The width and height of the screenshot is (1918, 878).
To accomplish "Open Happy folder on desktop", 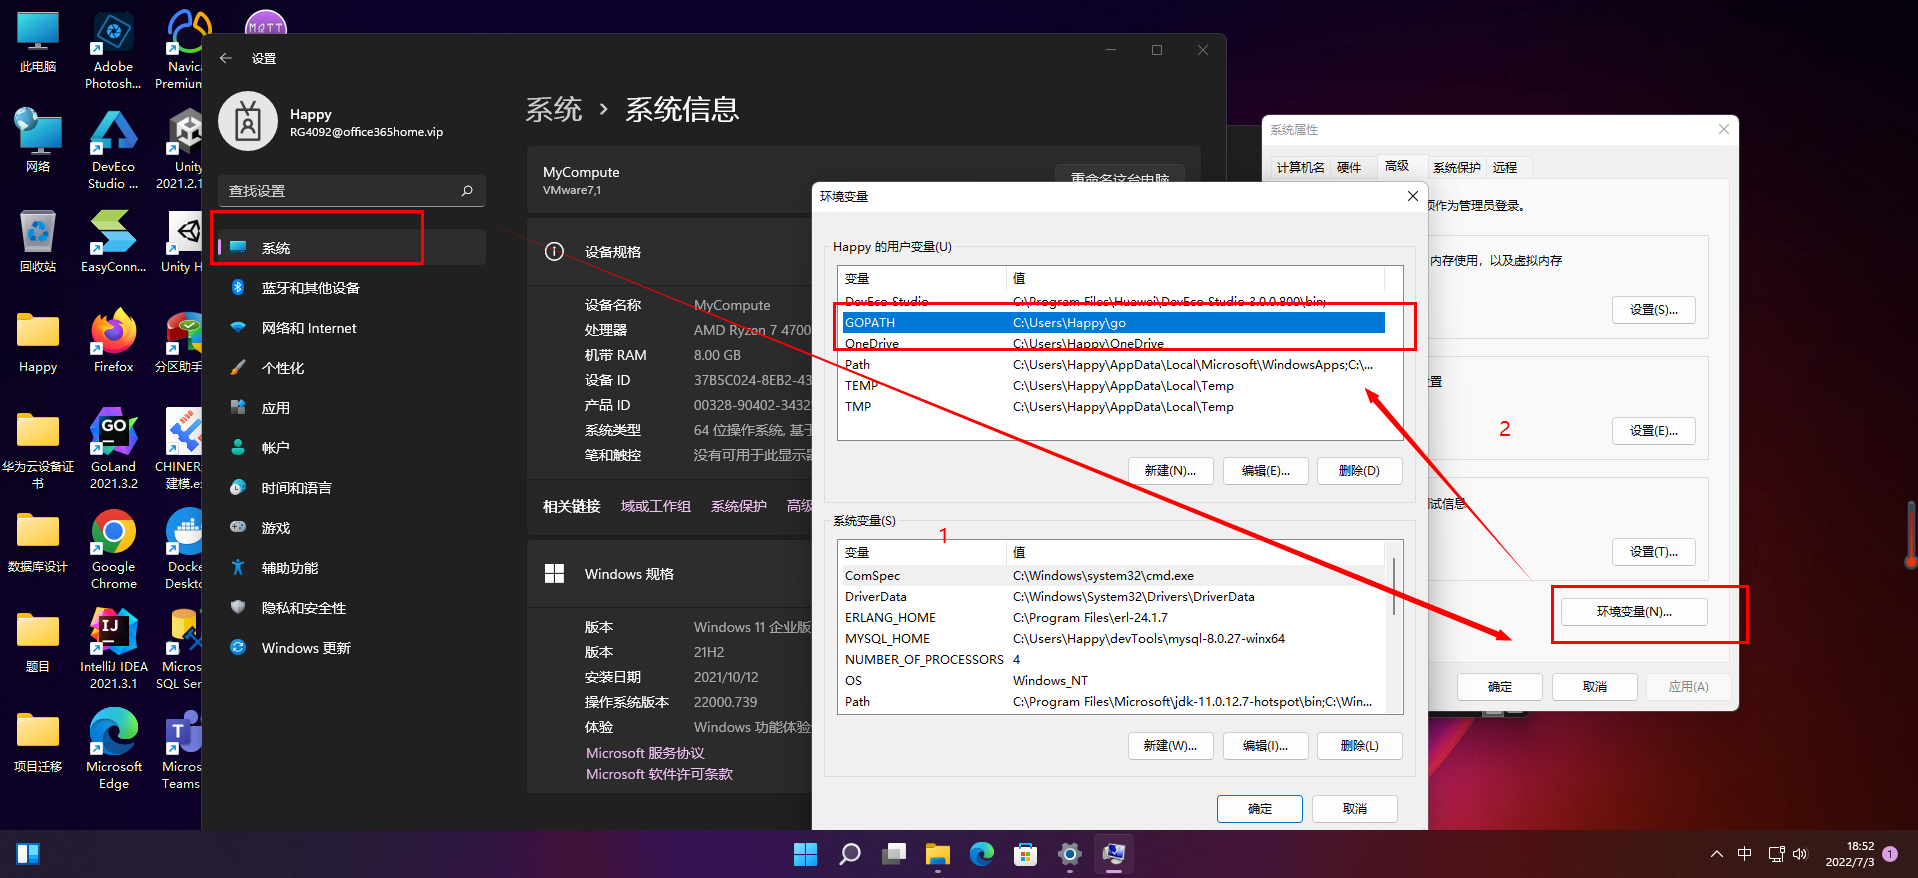I will pos(38,342).
